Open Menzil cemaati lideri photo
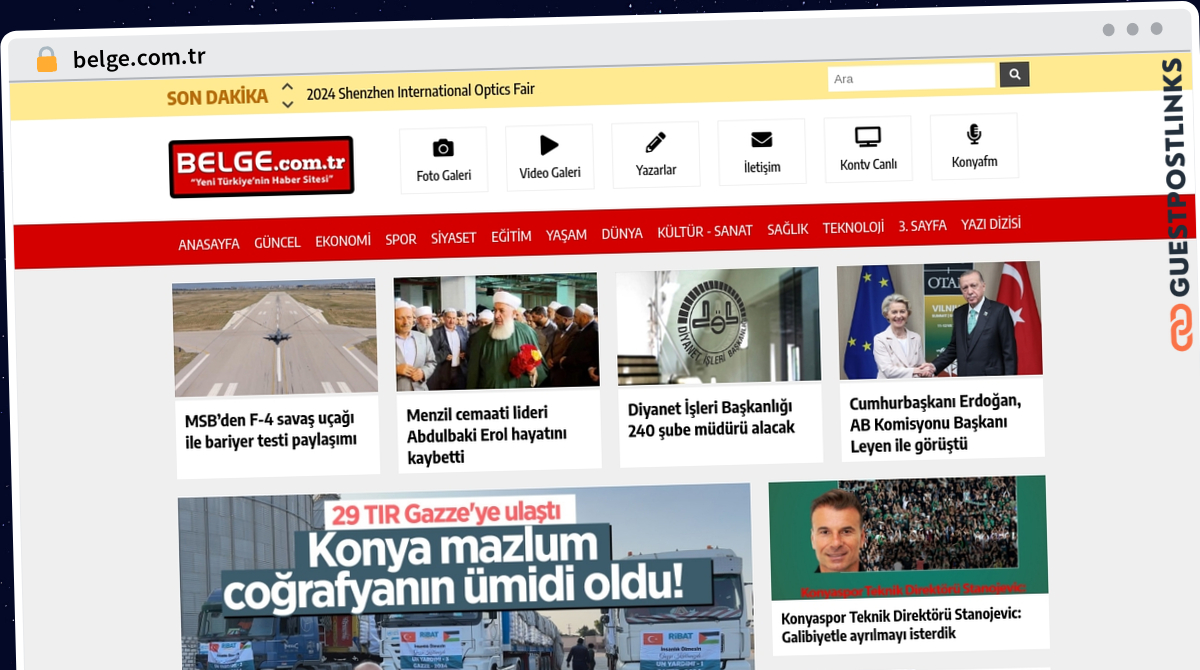This screenshot has height=670, width=1200. 497,333
